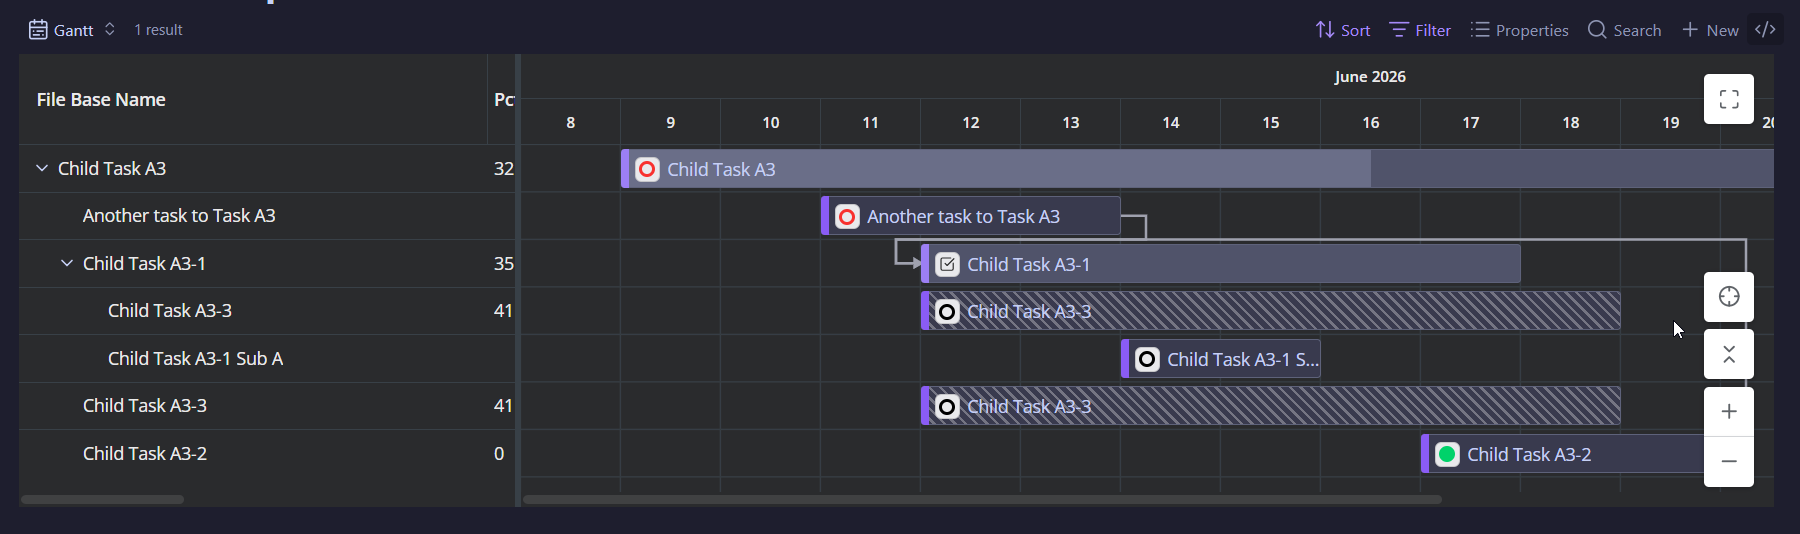Click the green status icon on Child Task A3-2 bar
This screenshot has width=1800, height=534.
point(1447,454)
